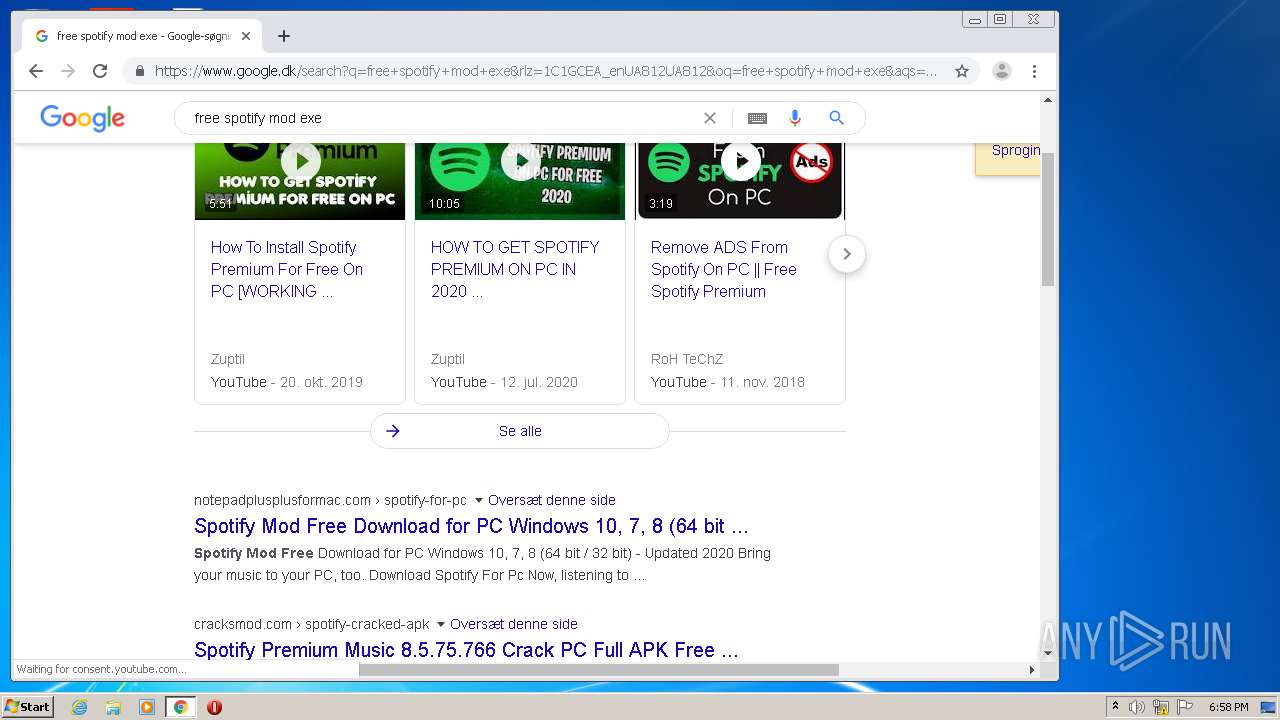Bookmark this page with the star icon
The image size is (1280, 720).
click(962, 71)
